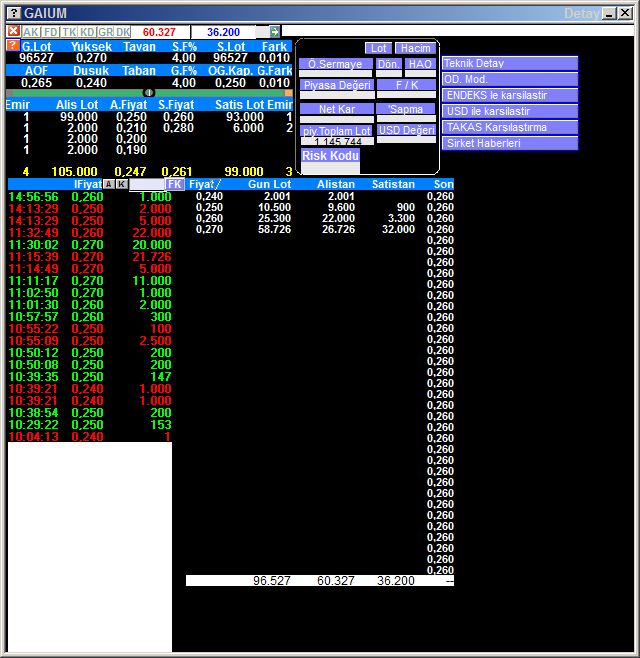Screen dimensions: 640x658
Task: Select the GR tab
Action: (x=105, y=32)
